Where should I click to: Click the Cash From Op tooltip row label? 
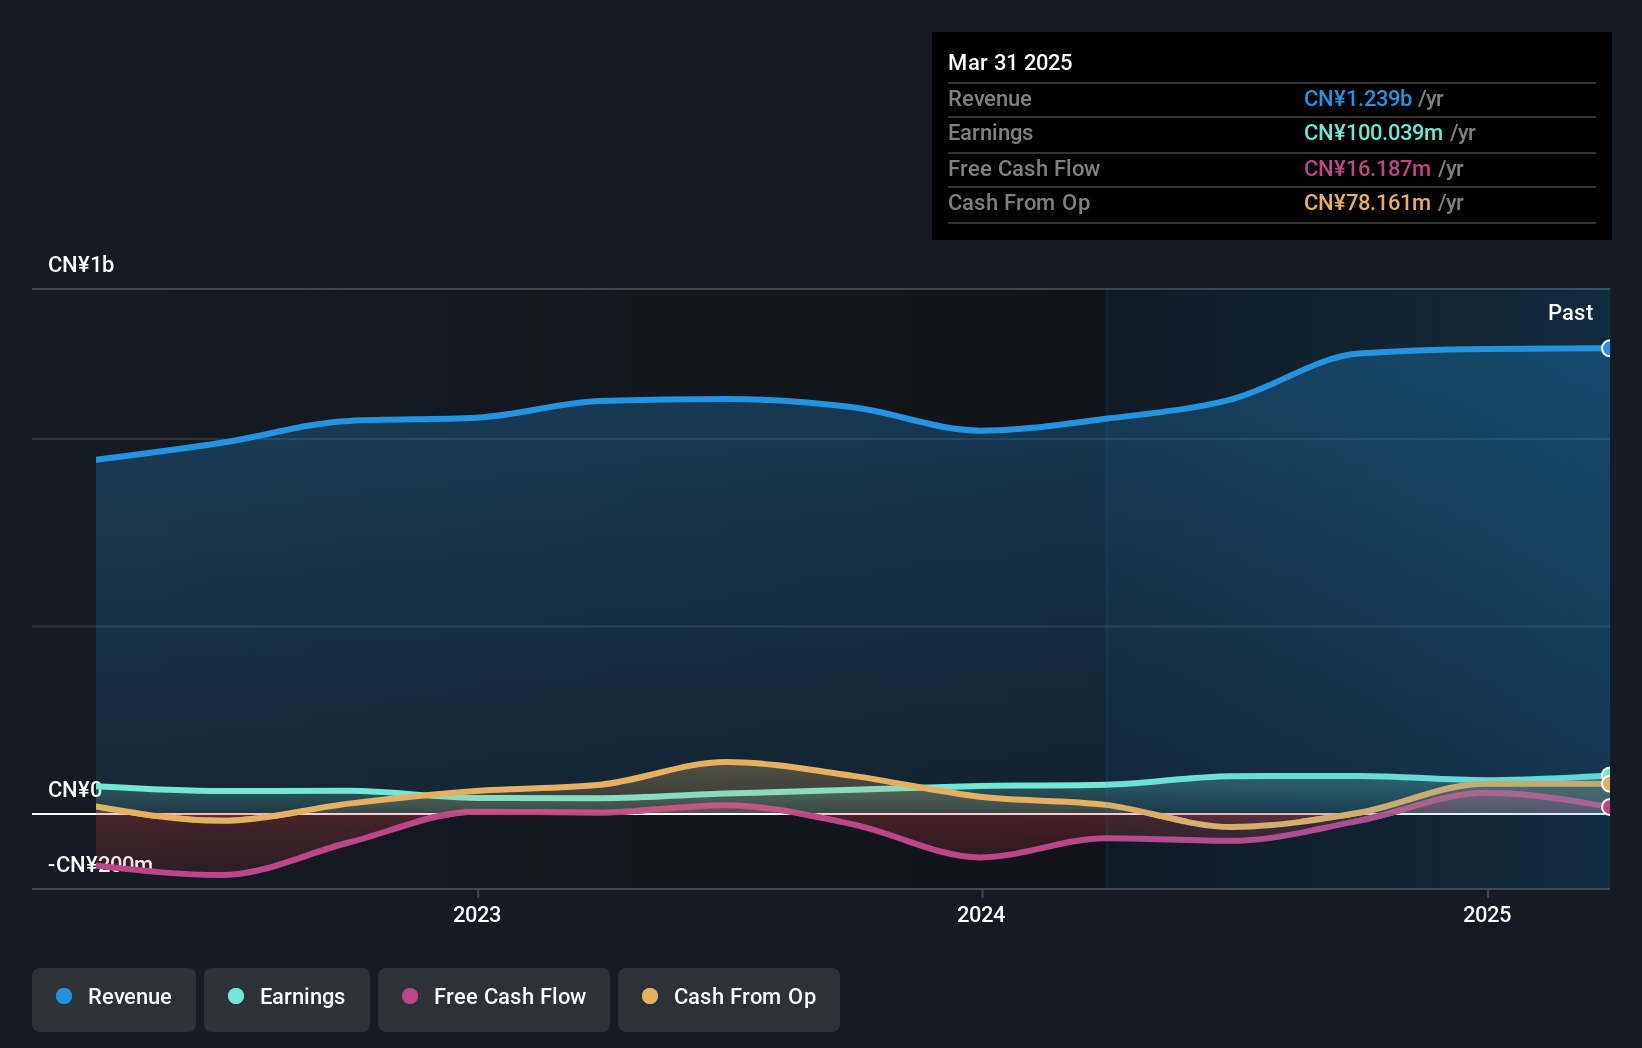tap(1019, 202)
